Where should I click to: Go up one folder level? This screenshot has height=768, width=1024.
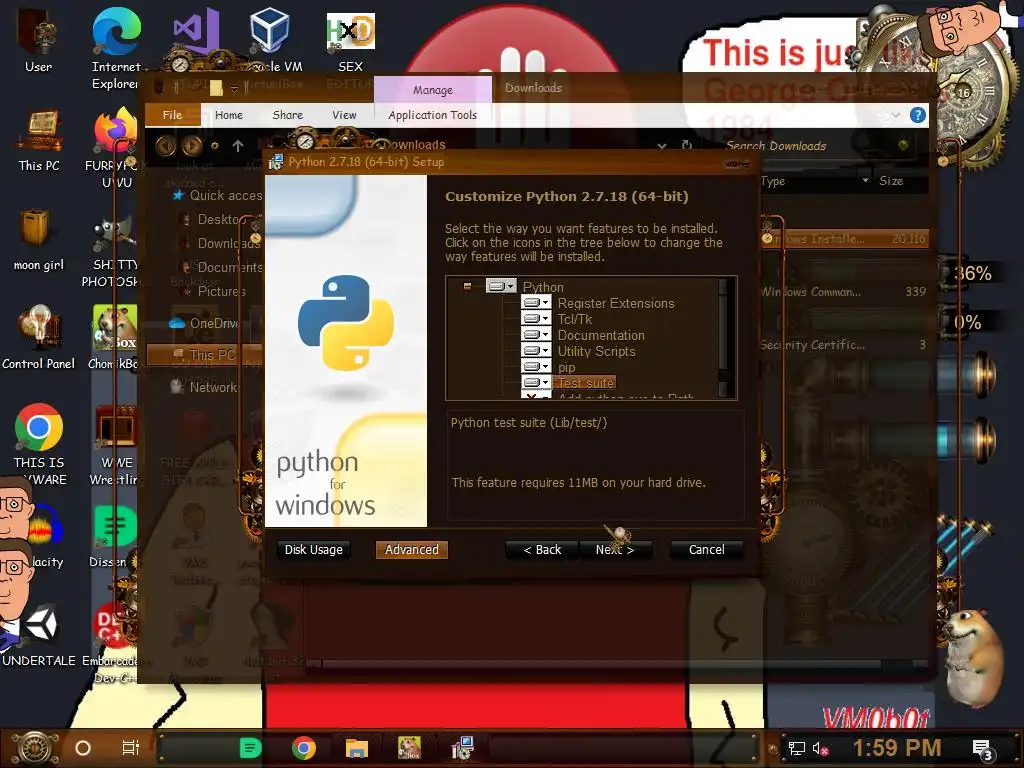point(238,146)
